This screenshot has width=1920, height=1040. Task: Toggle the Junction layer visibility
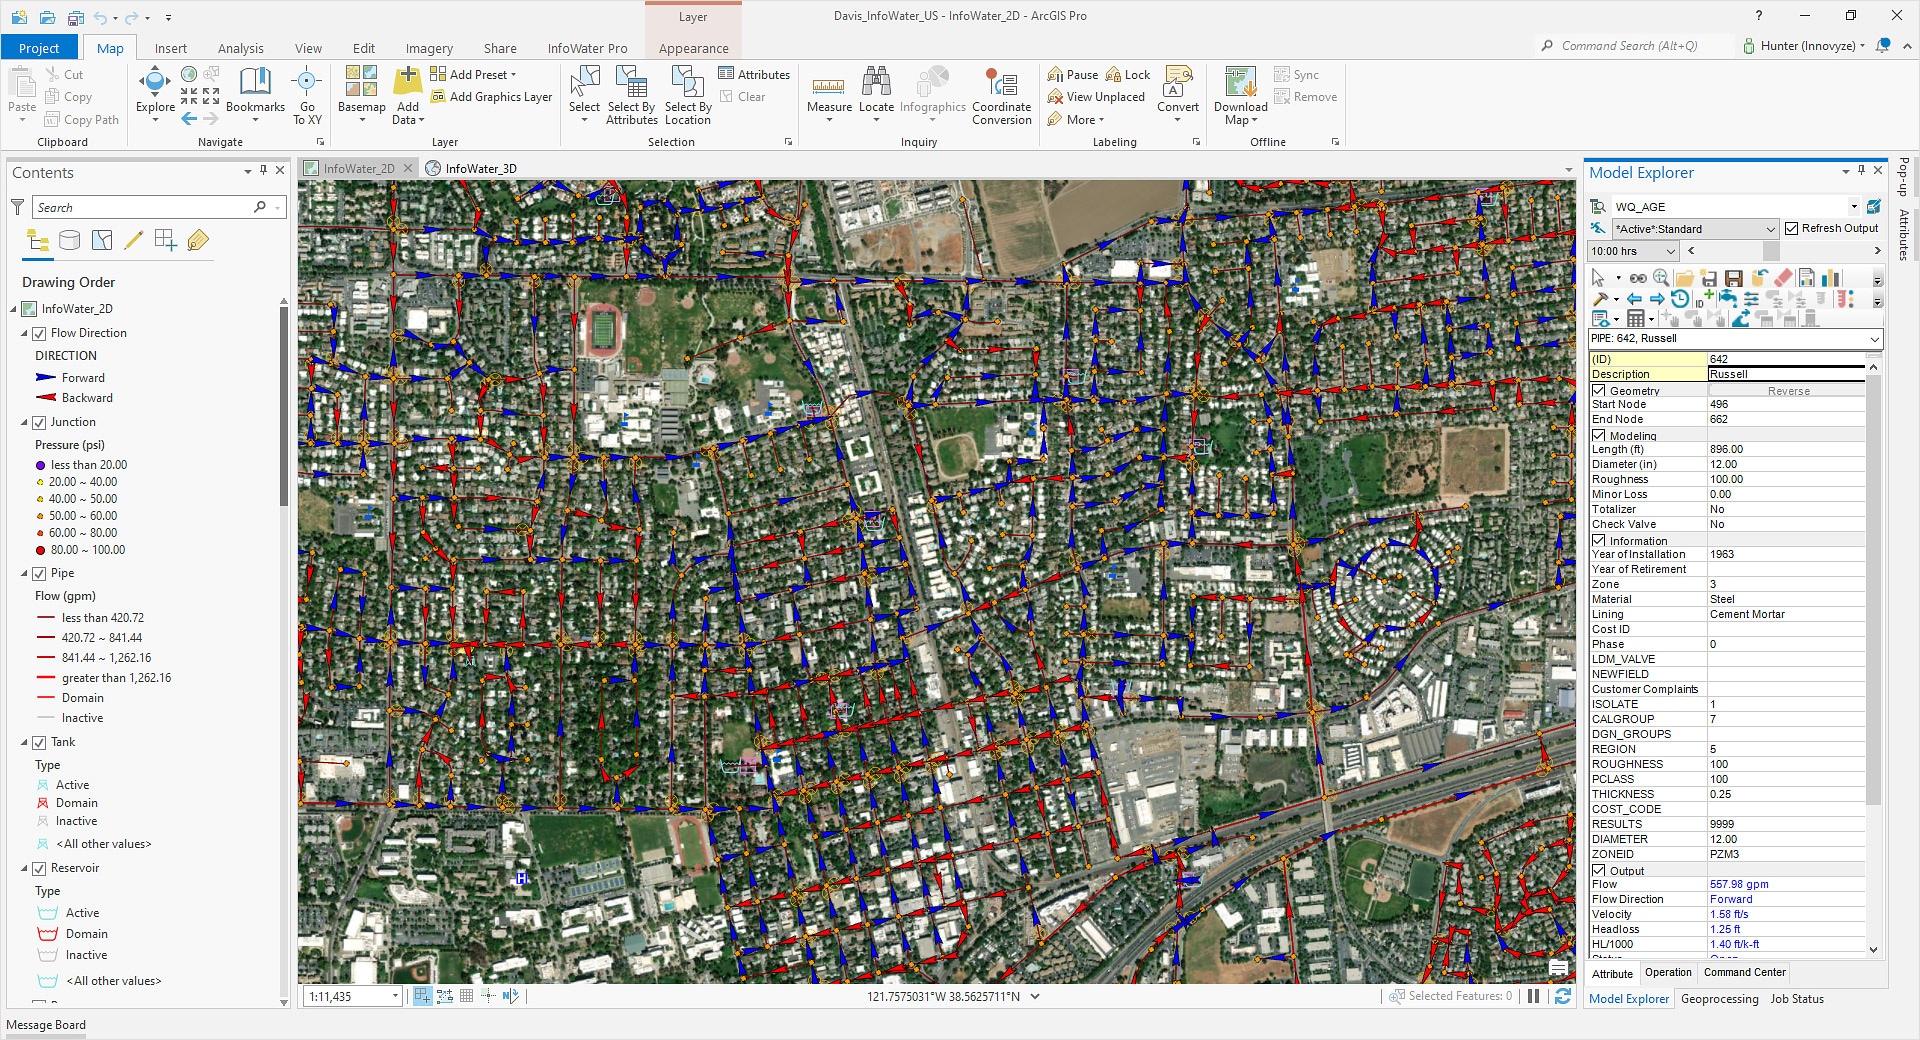(x=40, y=422)
